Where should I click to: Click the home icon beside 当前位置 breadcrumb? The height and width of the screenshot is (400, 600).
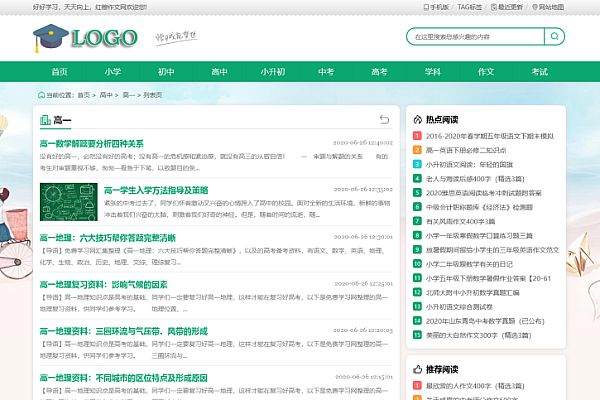40,95
